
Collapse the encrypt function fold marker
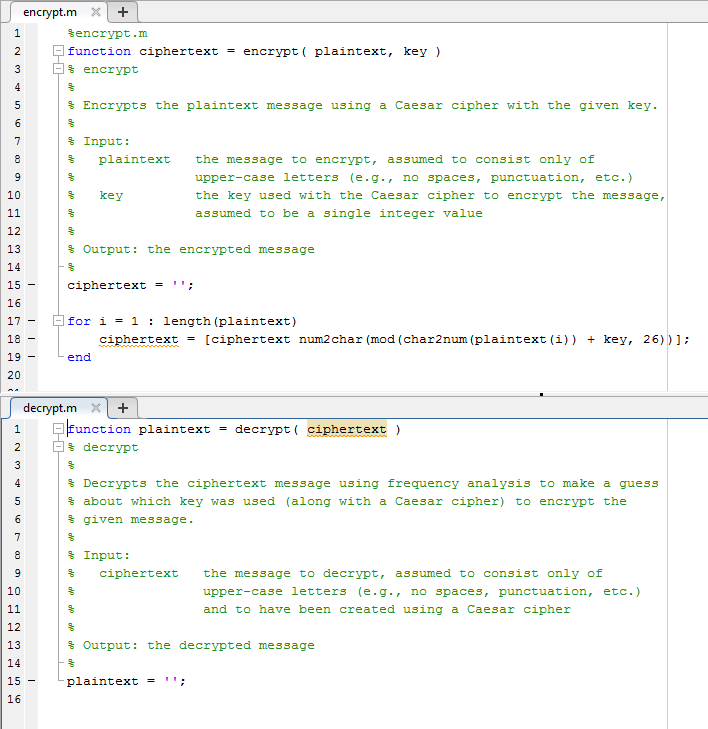(x=58, y=51)
